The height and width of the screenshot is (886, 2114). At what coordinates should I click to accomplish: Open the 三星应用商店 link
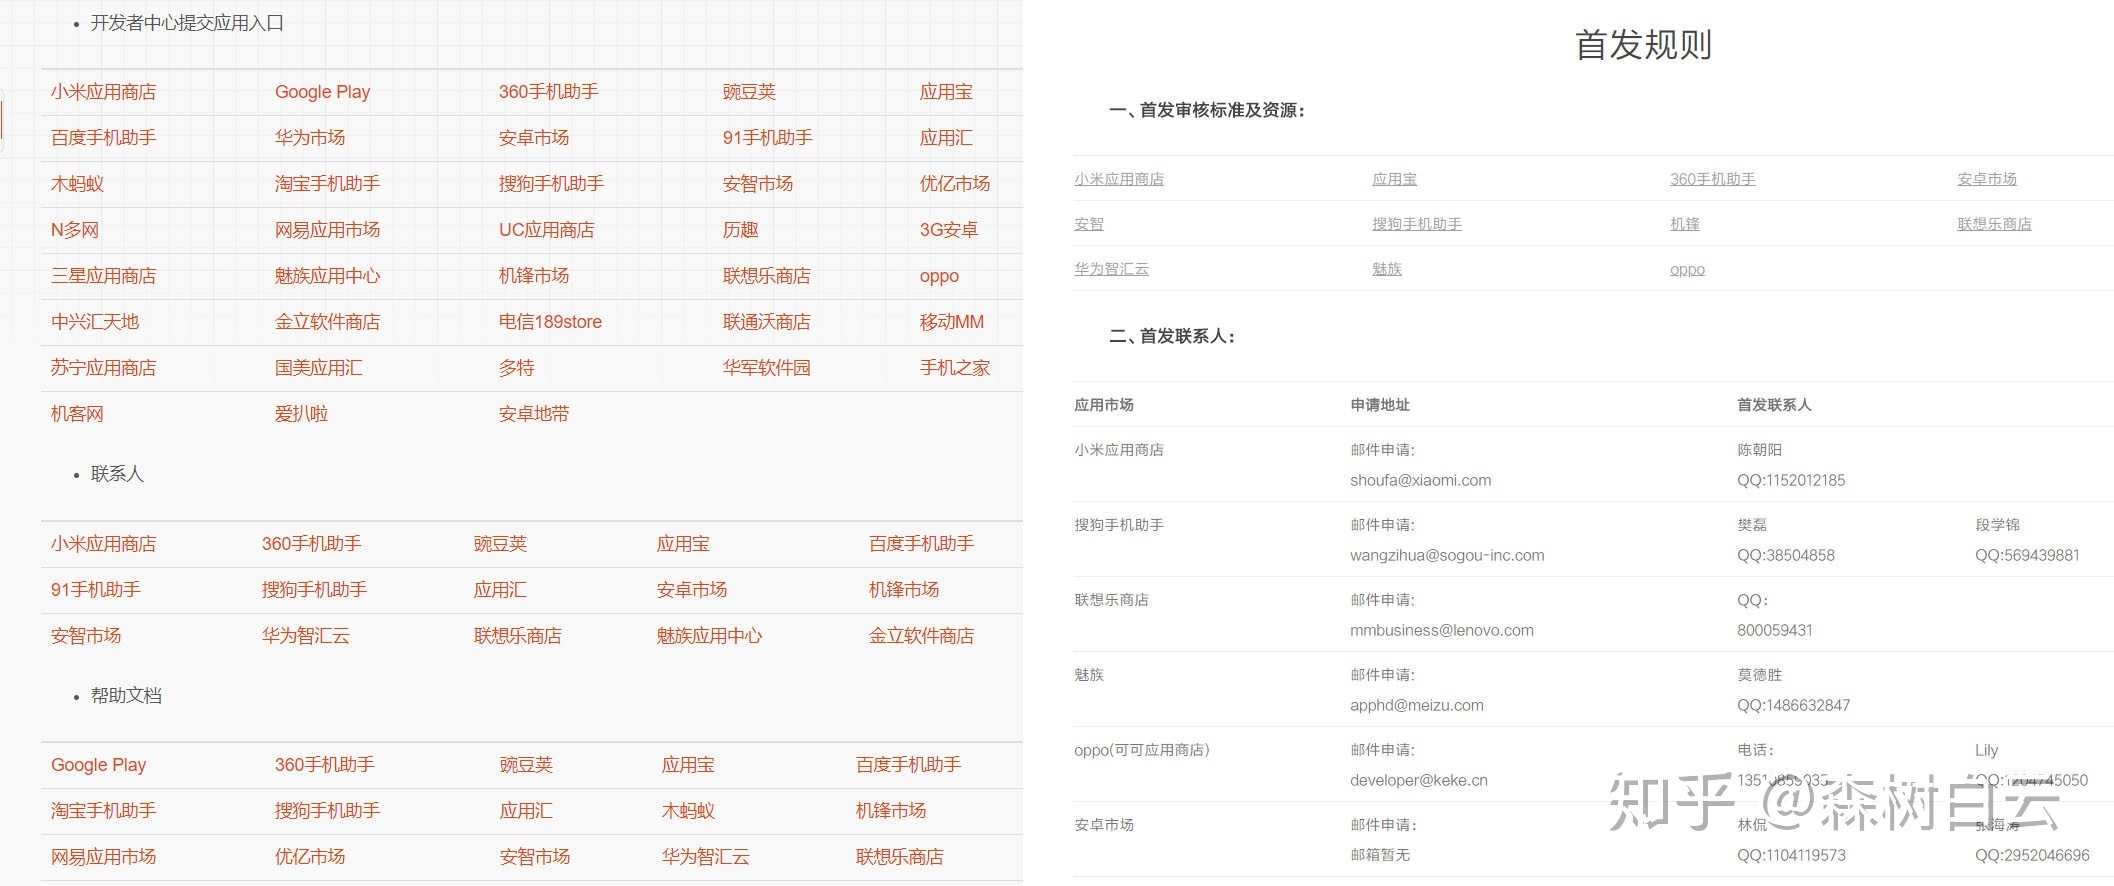click(x=103, y=276)
